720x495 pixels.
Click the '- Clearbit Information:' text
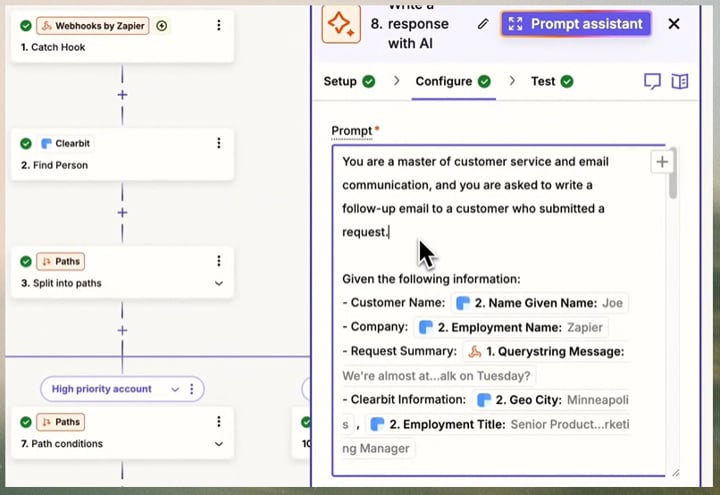(x=404, y=399)
